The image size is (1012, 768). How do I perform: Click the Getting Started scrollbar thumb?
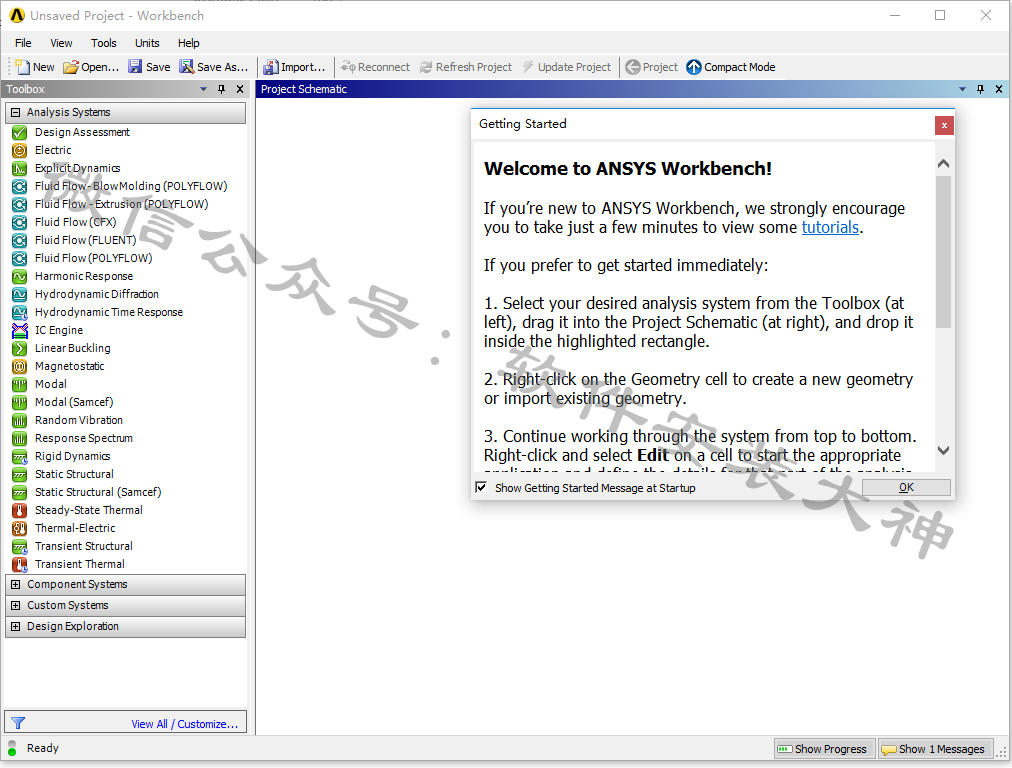tap(943, 252)
